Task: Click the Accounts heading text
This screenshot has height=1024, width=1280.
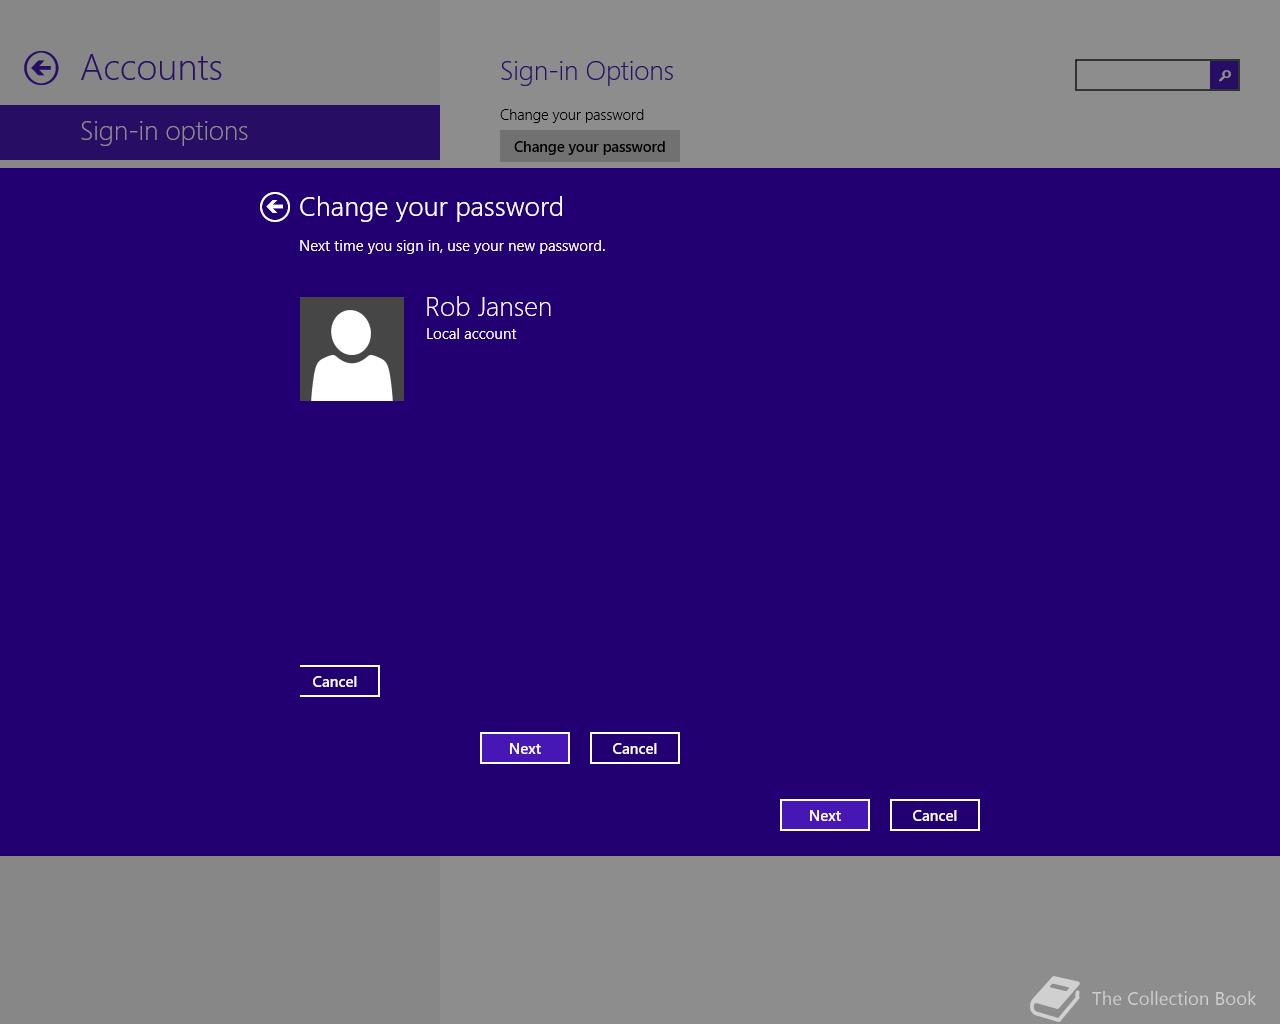Action: [152, 68]
